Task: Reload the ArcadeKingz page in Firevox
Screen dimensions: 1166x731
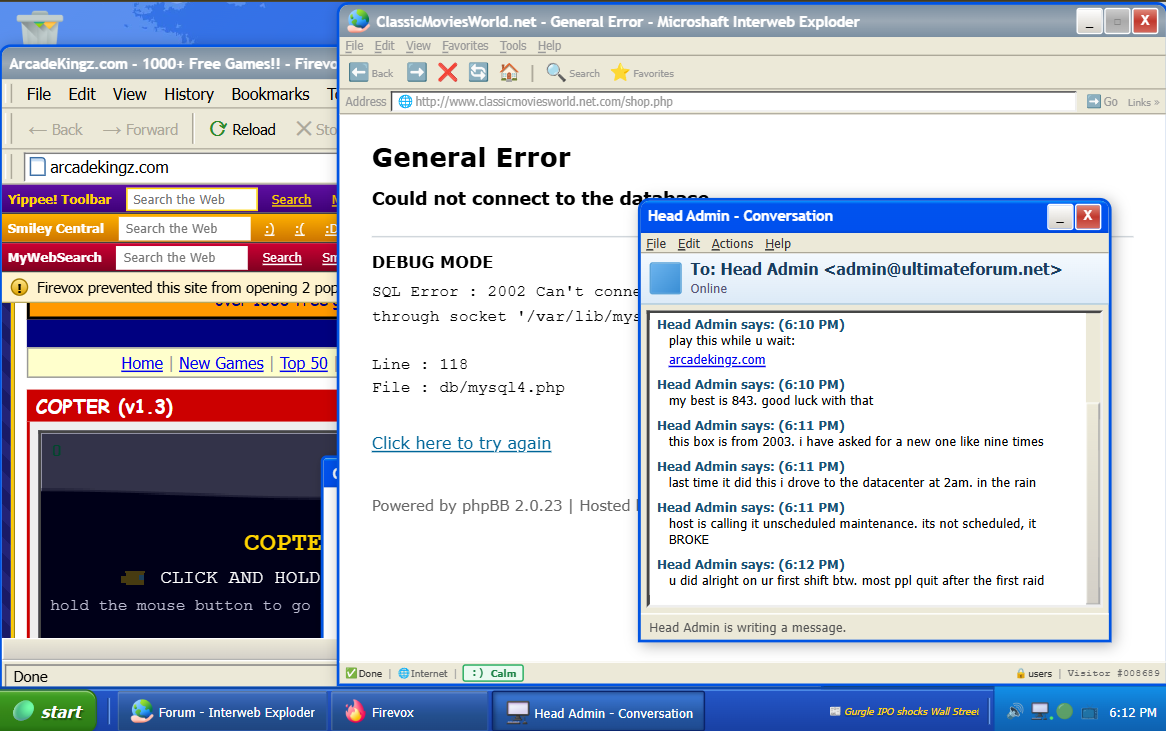Action: 242,129
